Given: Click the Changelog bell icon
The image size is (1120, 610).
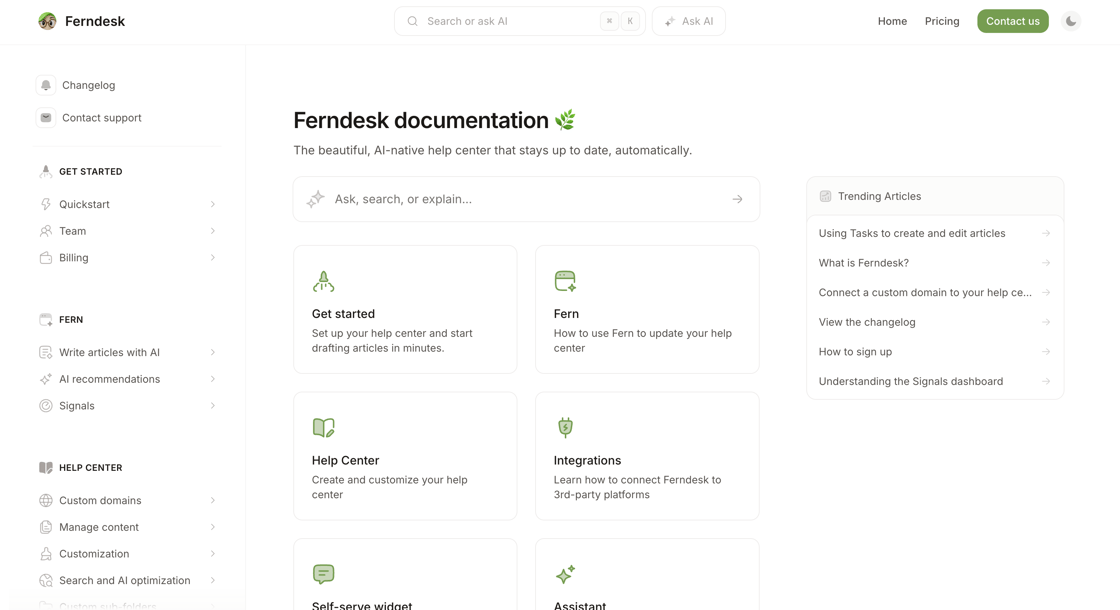Looking at the screenshot, I should 46,85.
